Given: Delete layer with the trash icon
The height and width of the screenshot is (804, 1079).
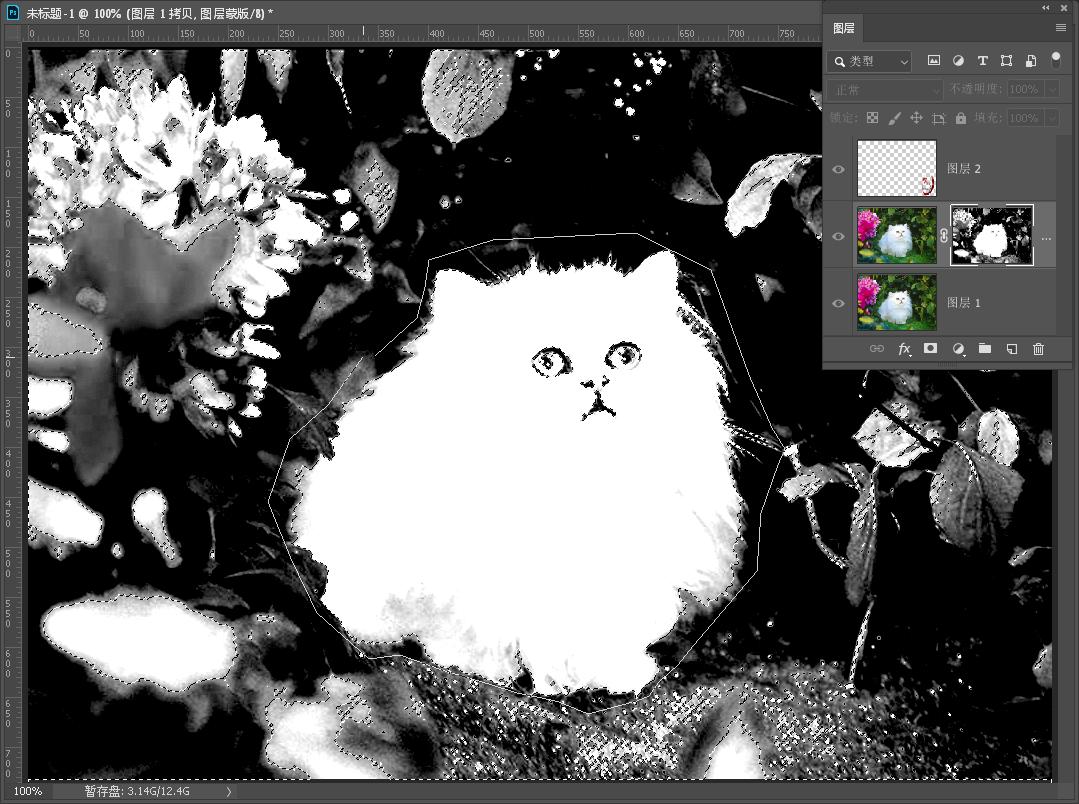Looking at the screenshot, I should tap(1038, 349).
